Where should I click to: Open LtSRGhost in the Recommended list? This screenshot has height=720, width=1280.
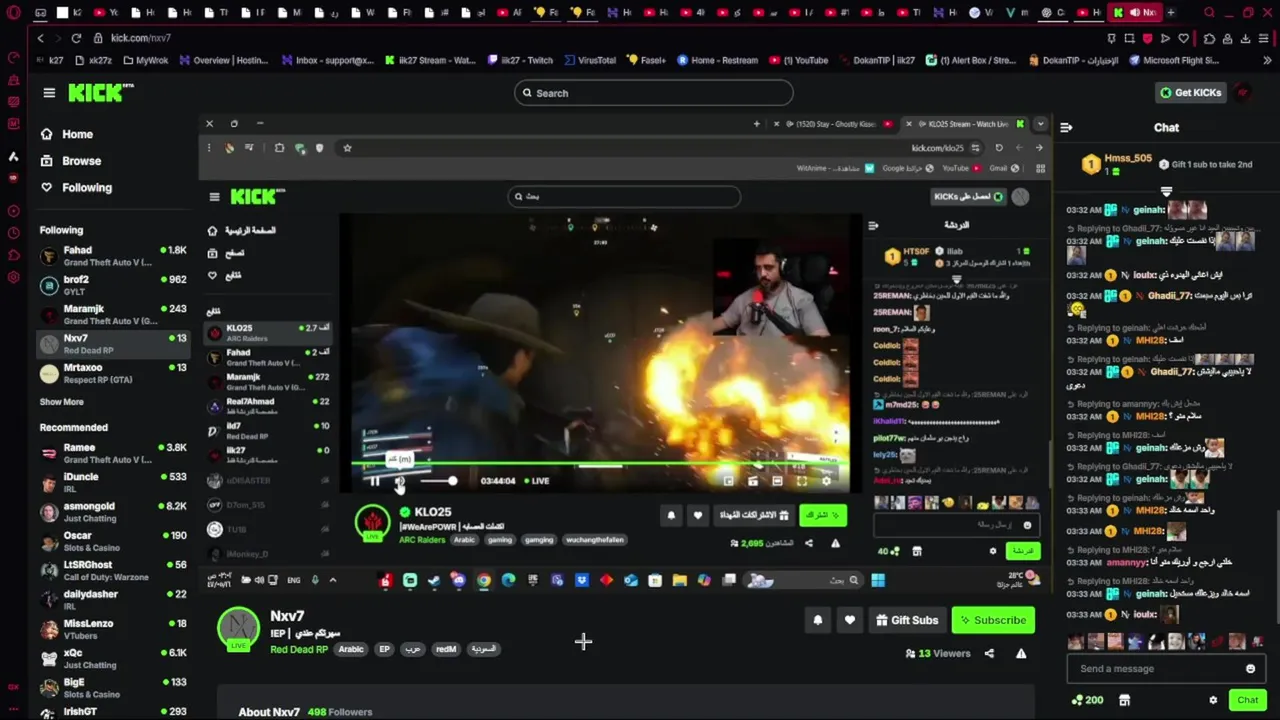click(x=113, y=570)
